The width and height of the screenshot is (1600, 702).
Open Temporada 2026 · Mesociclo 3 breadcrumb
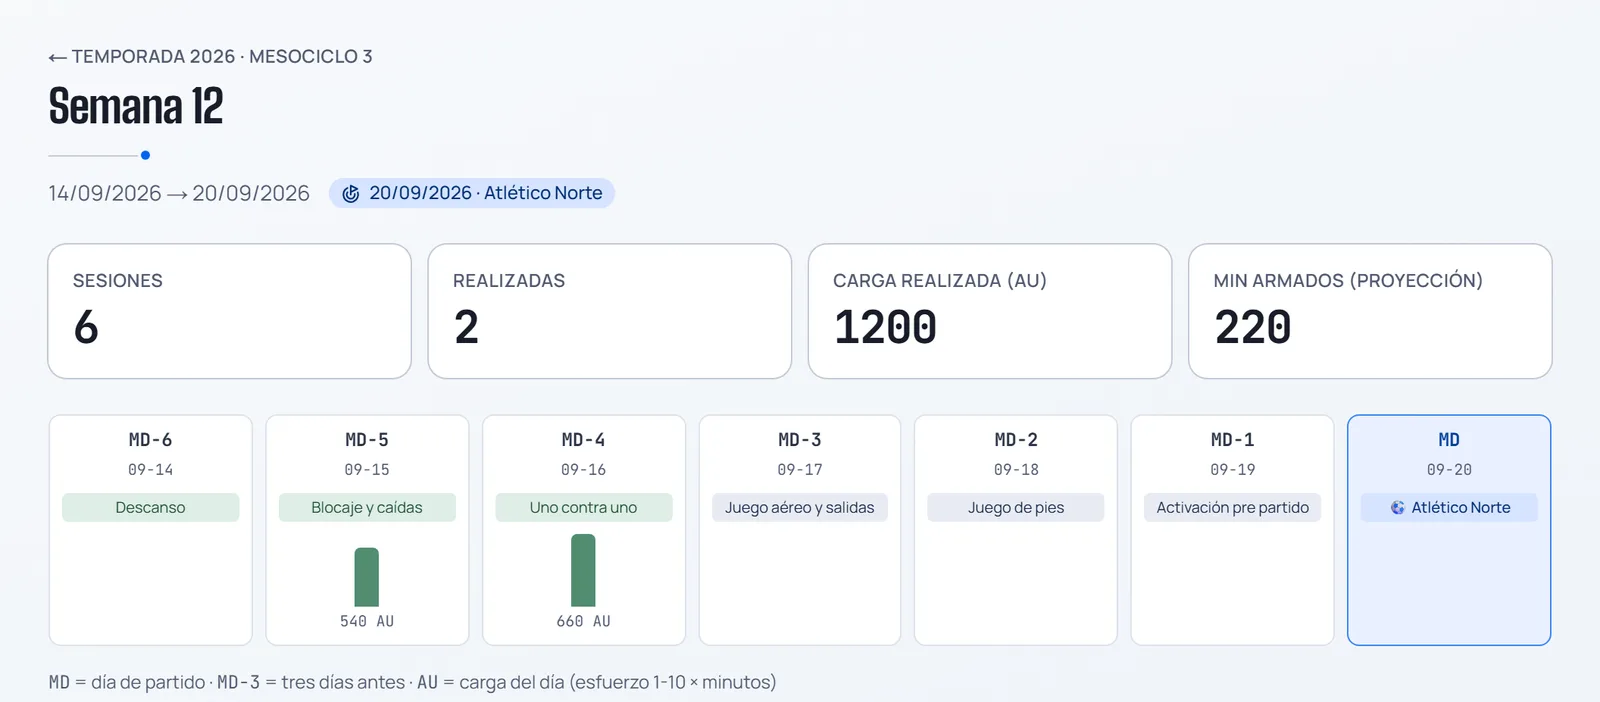pyautogui.click(x=211, y=57)
